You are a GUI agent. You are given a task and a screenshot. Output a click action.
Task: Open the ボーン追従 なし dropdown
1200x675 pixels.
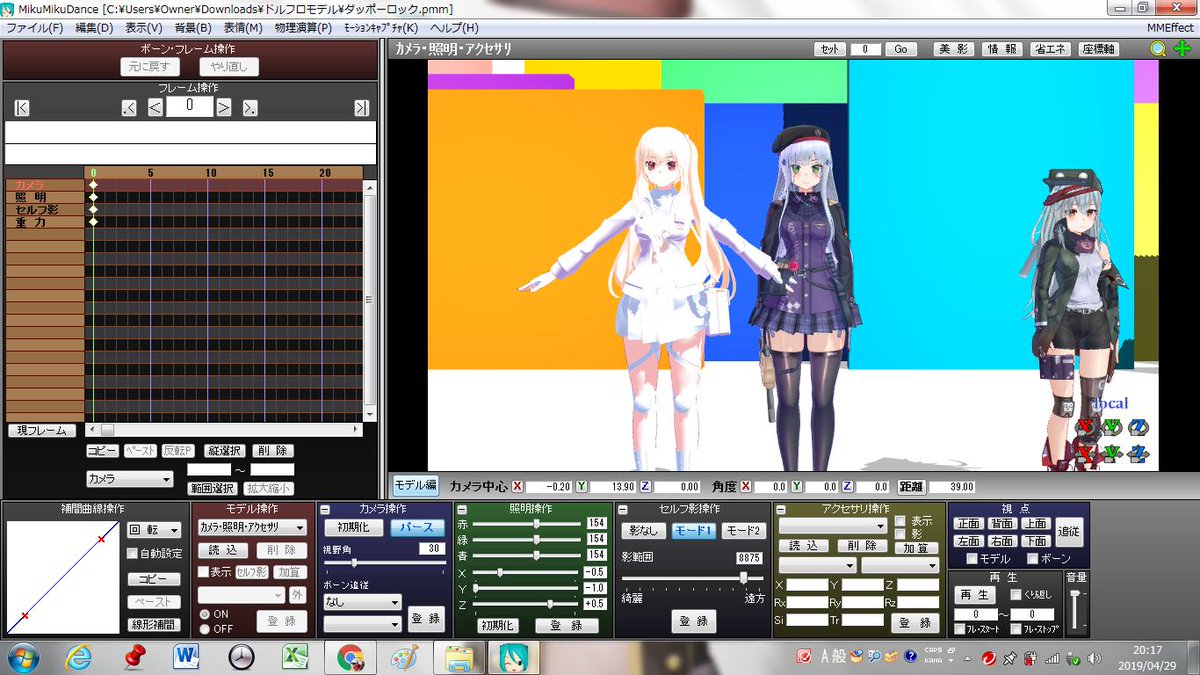(x=362, y=602)
